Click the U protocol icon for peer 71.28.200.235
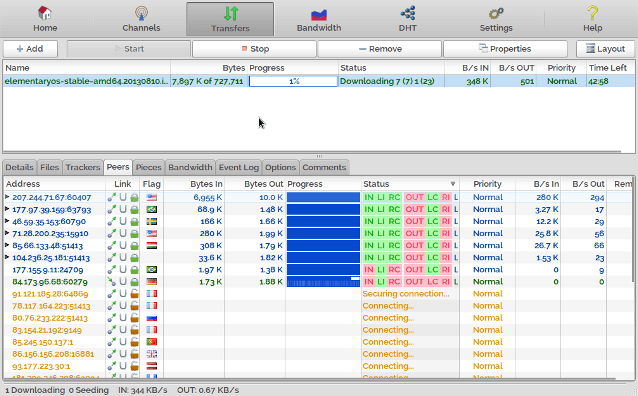This screenshot has width=638, height=396. point(123,233)
